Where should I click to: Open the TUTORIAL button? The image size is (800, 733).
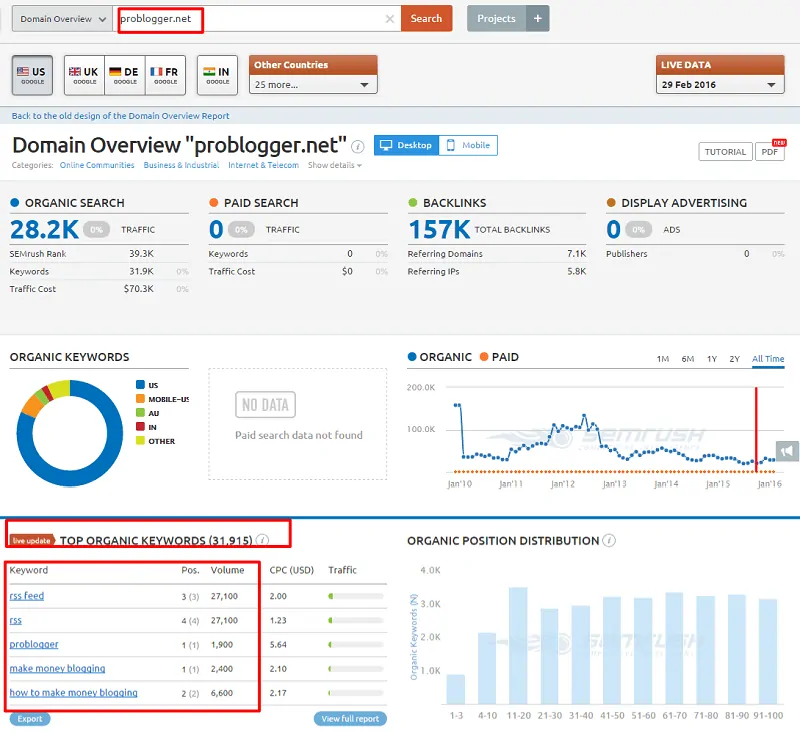(725, 151)
